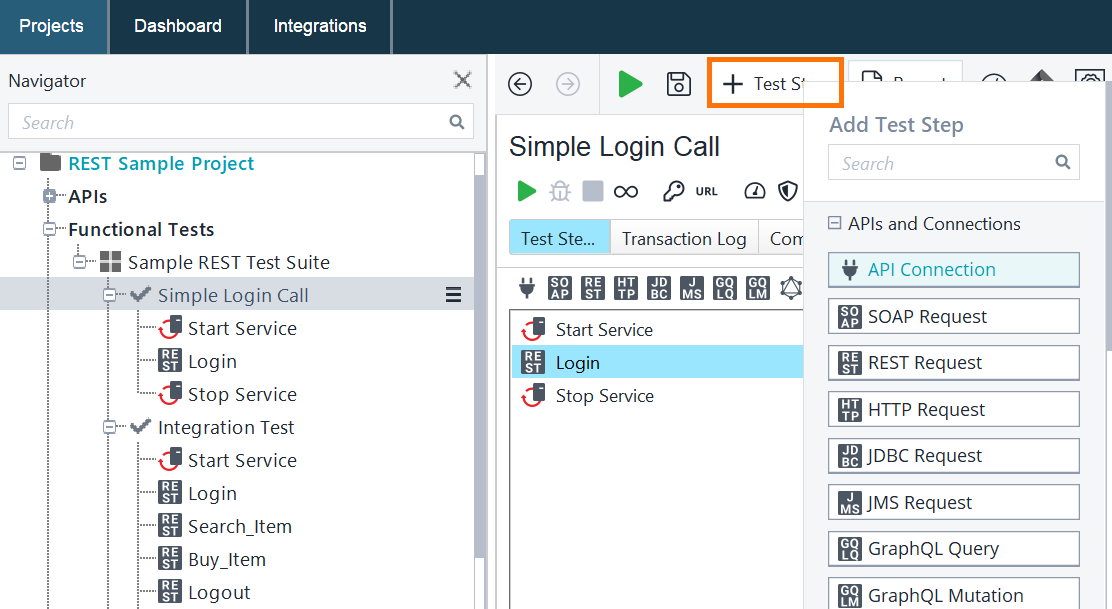Click the GraphQL icon in the step toolbar
The height and width of the screenshot is (609, 1112).
pos(791,288)
